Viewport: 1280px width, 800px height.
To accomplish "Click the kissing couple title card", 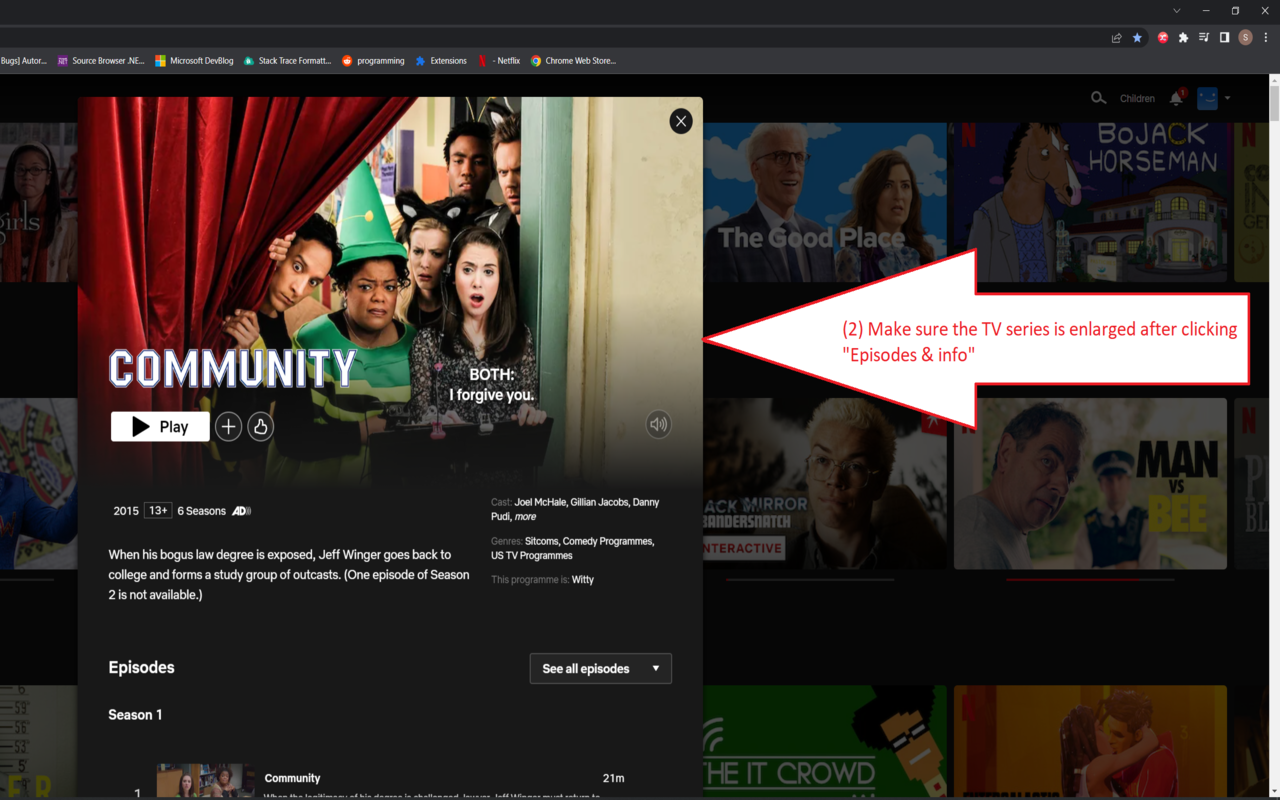I will pos(1090,742).
